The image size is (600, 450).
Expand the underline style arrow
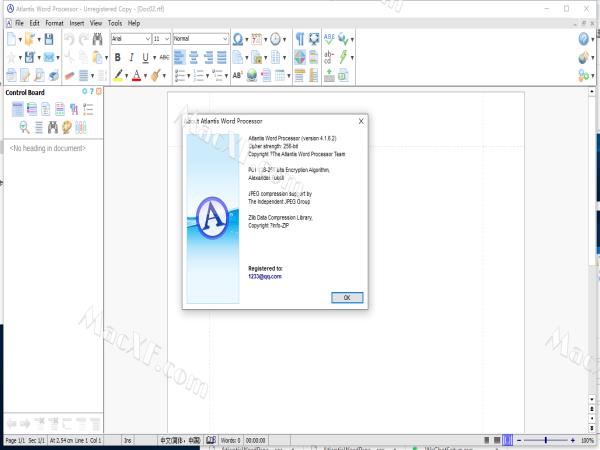tap(154, 58)
